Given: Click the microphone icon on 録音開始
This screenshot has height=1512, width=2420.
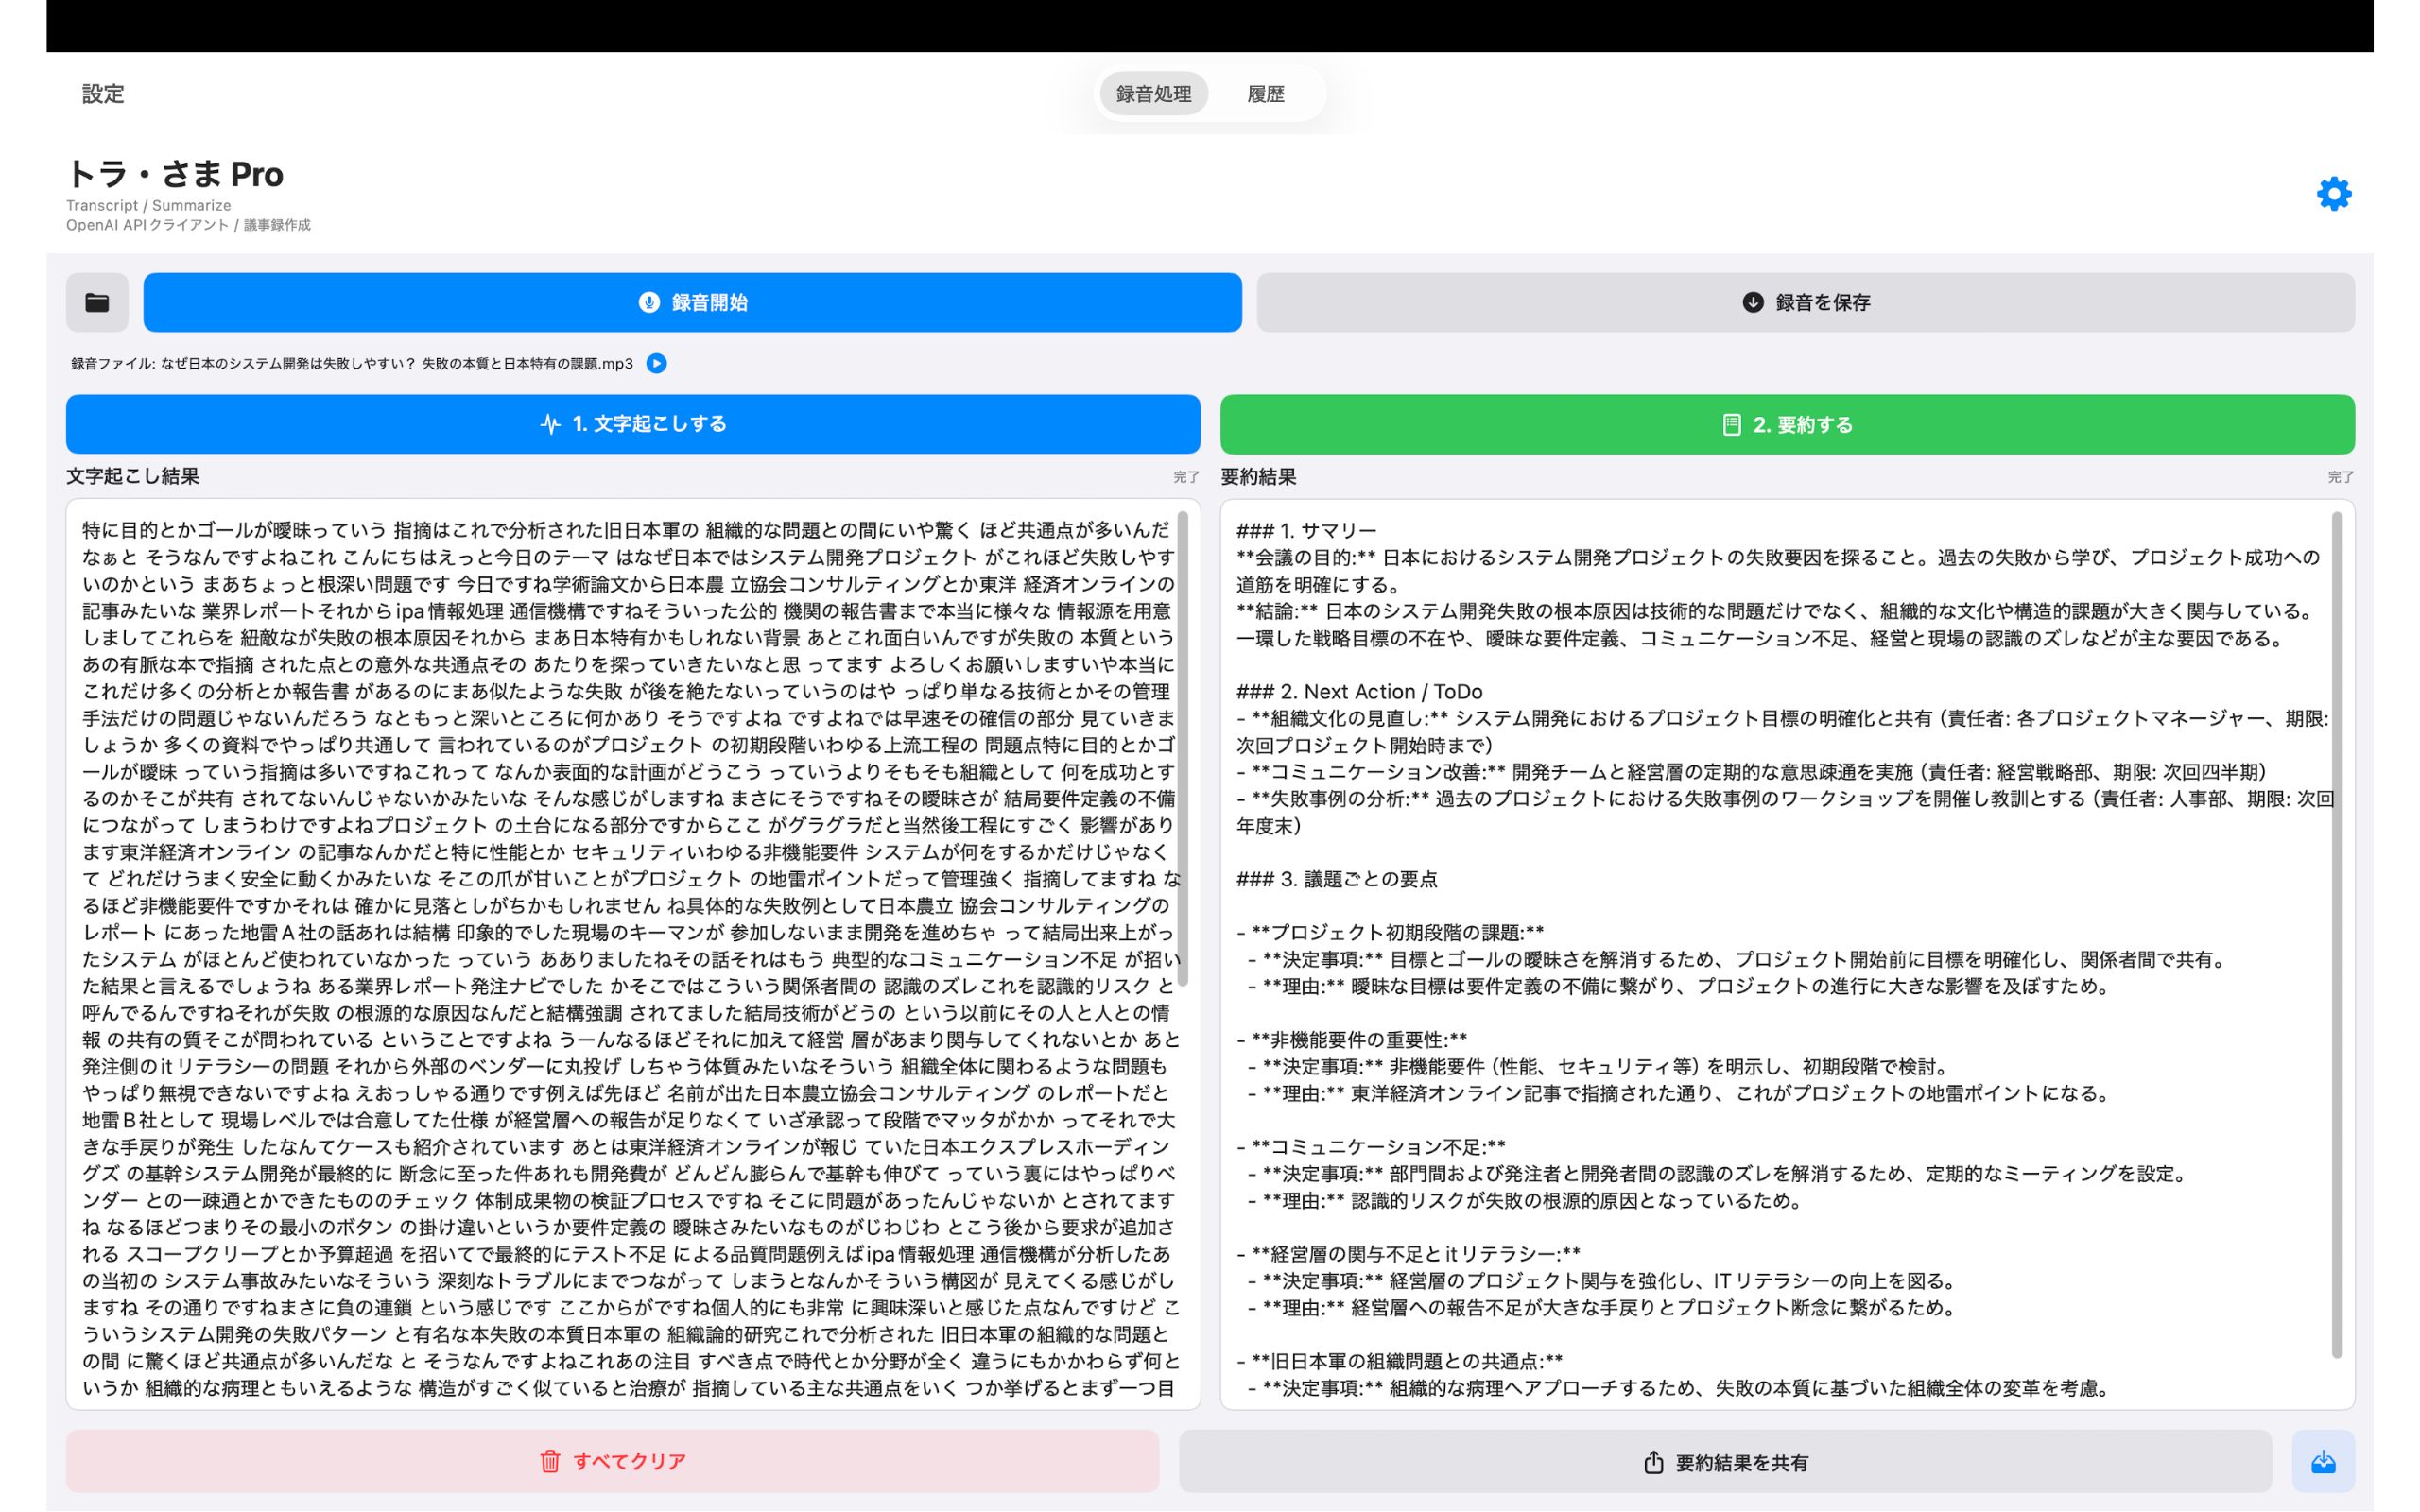Looking at the screenshot, I should tap(649, 302).
